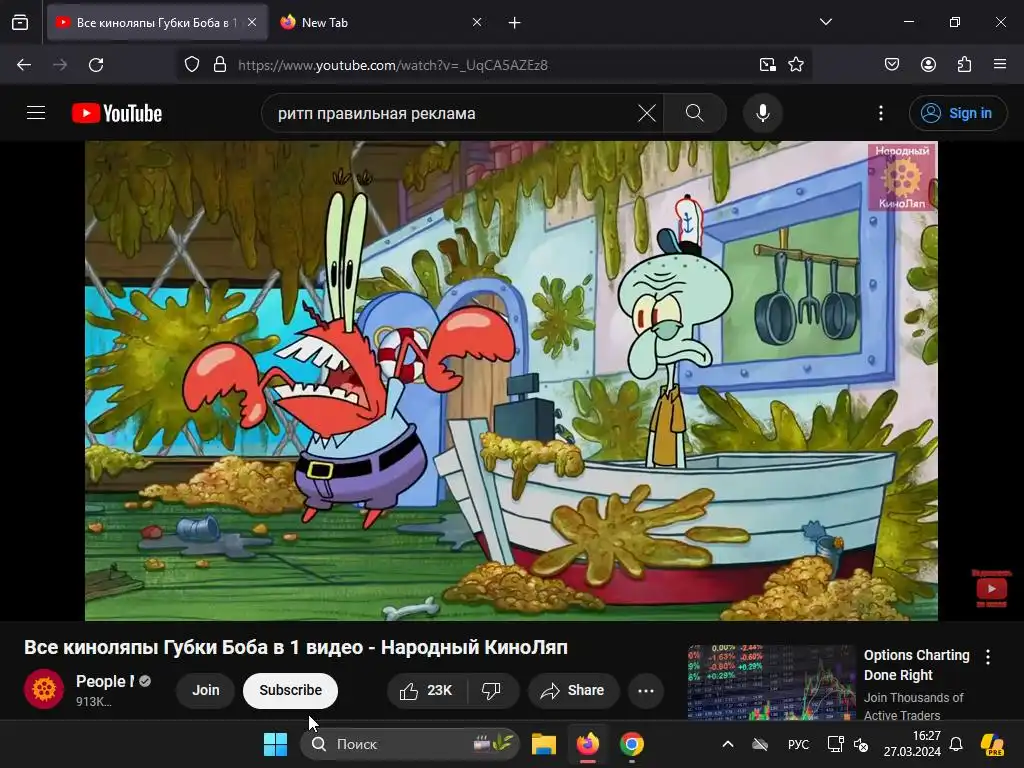Open Options Charting ad thumbnail
The width and height of the screenshot is (1024, 768).
click(771, 682)
